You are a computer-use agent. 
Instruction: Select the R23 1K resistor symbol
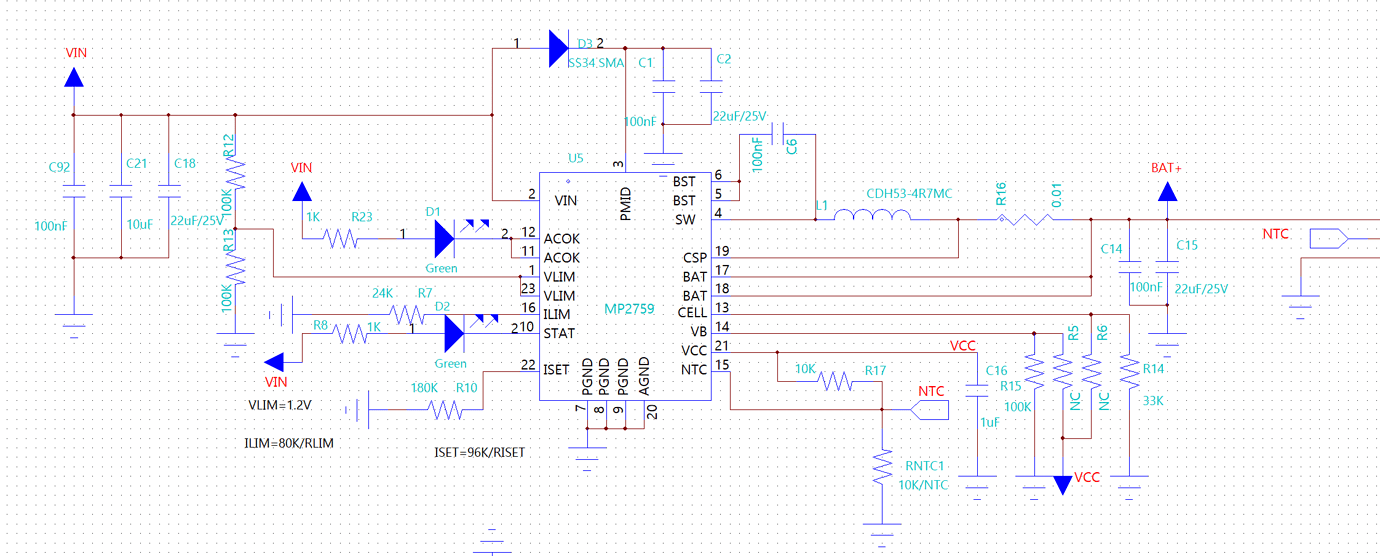tap(343, 239)
